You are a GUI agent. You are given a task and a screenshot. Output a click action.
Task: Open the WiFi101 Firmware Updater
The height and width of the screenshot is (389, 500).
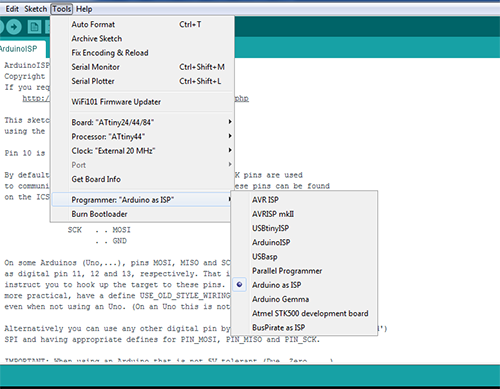click(141, 102)
